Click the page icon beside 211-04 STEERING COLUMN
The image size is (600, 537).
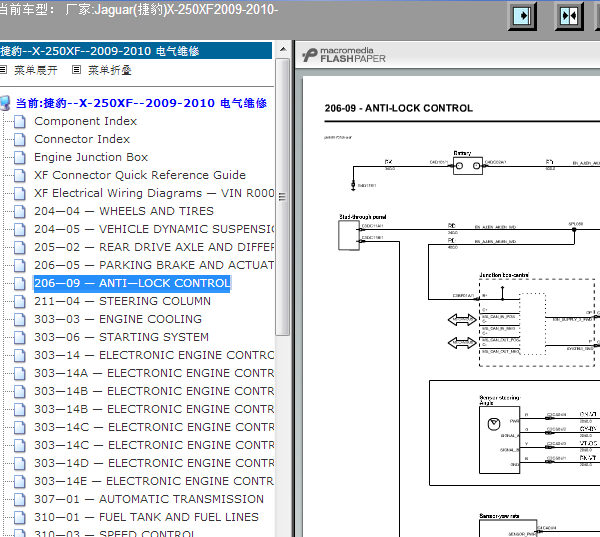click(20, 302)
